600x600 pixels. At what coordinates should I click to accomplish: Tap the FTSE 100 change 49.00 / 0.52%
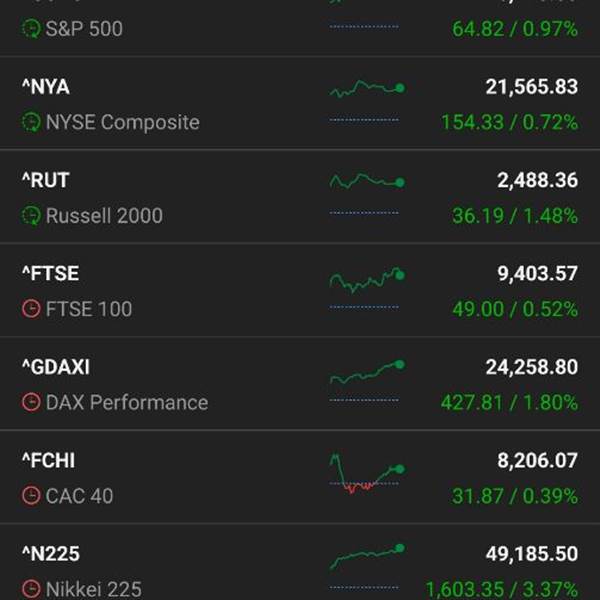pos(514,309)
